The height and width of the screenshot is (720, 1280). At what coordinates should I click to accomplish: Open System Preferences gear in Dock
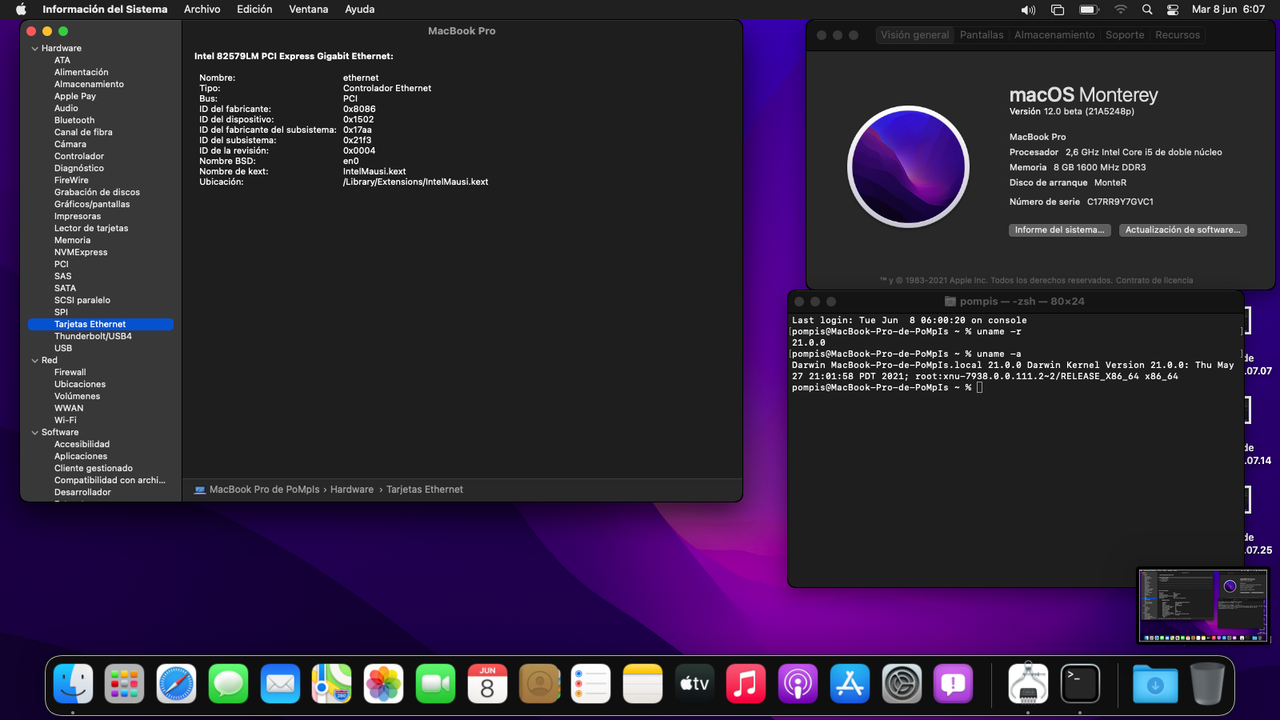(902, 684)
